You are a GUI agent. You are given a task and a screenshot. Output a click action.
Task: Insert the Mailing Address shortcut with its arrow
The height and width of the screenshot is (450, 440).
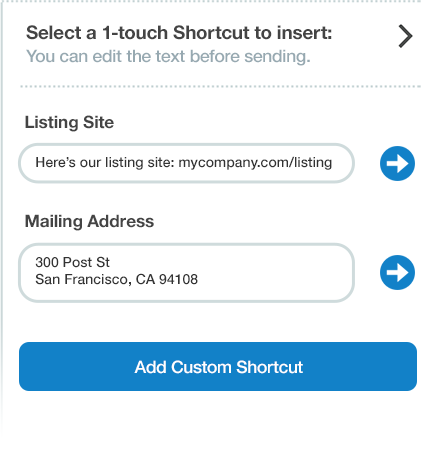397,272
